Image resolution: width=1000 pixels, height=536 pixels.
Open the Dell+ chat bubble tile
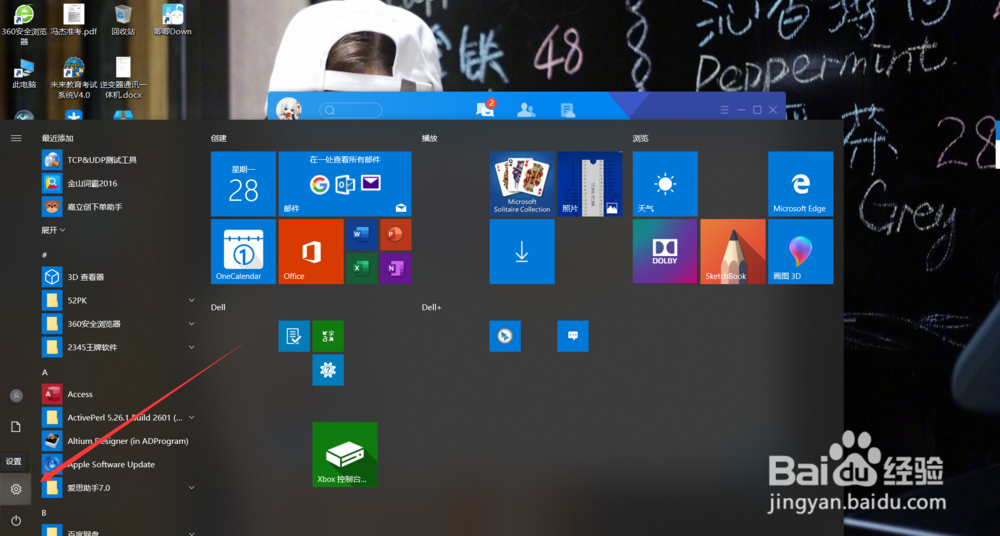[x=573, y=336]
